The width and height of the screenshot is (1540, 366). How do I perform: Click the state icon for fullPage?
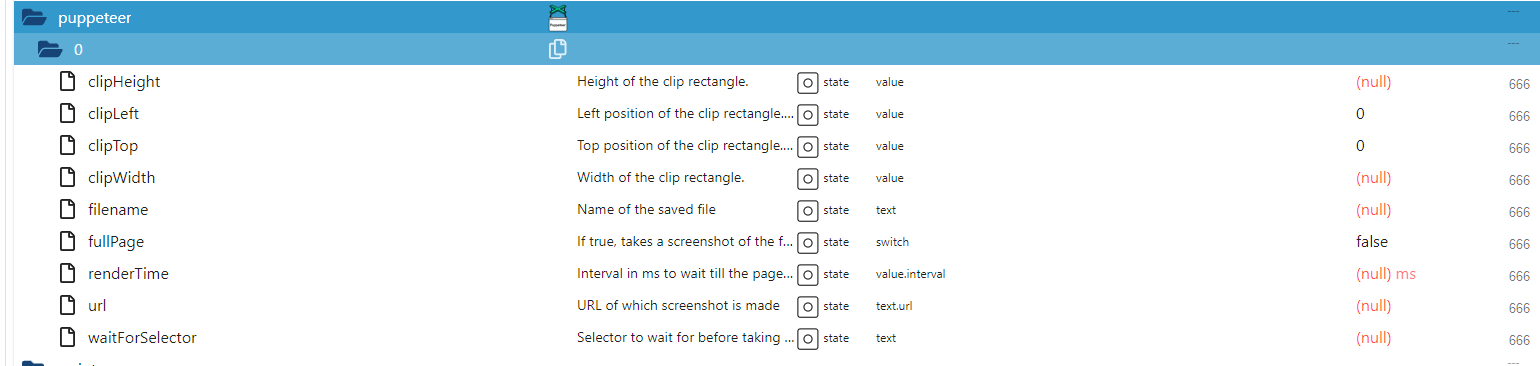pos(808,242)
